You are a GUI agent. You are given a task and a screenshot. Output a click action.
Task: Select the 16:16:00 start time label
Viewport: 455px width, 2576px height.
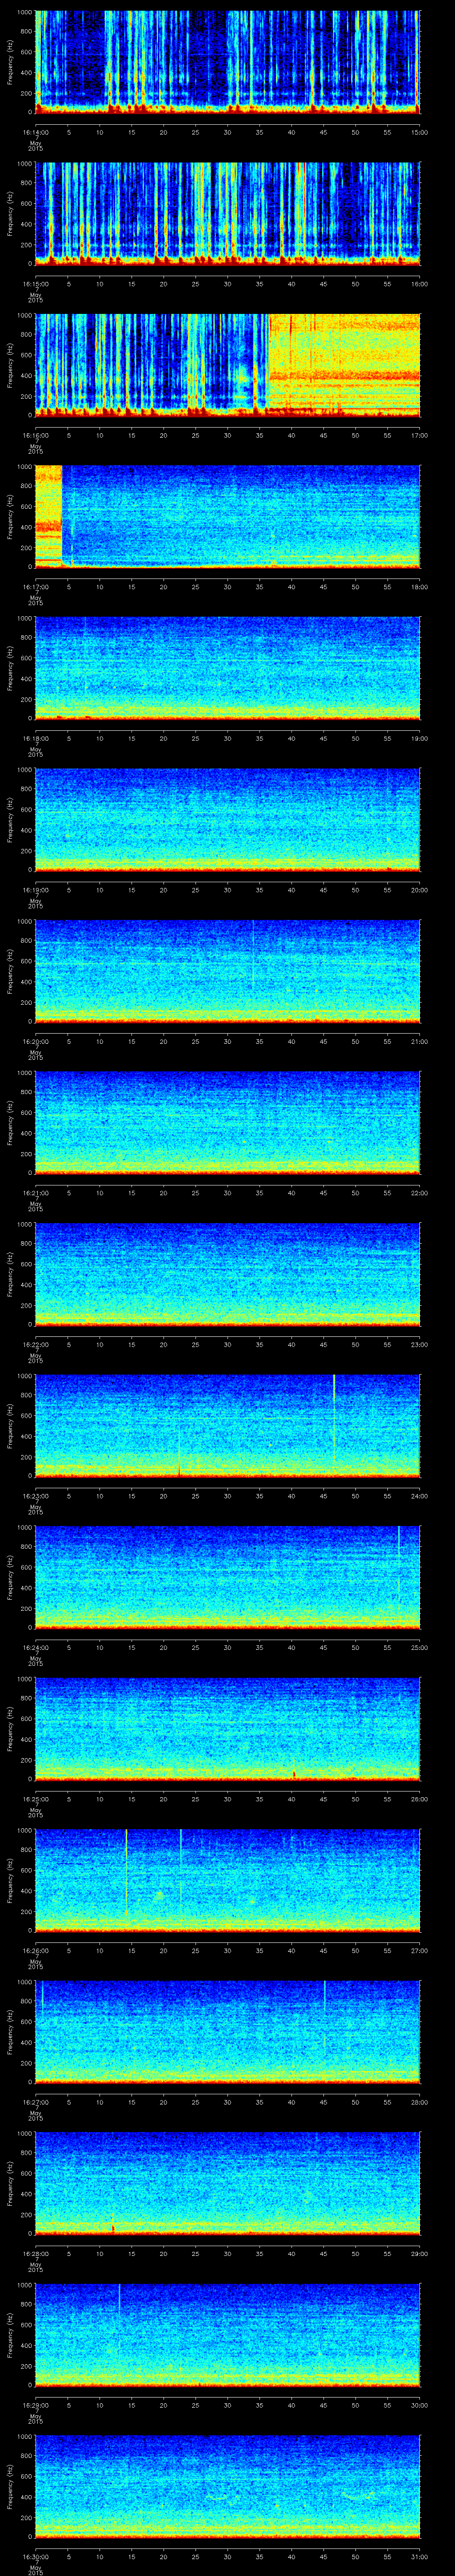[35, 435]
